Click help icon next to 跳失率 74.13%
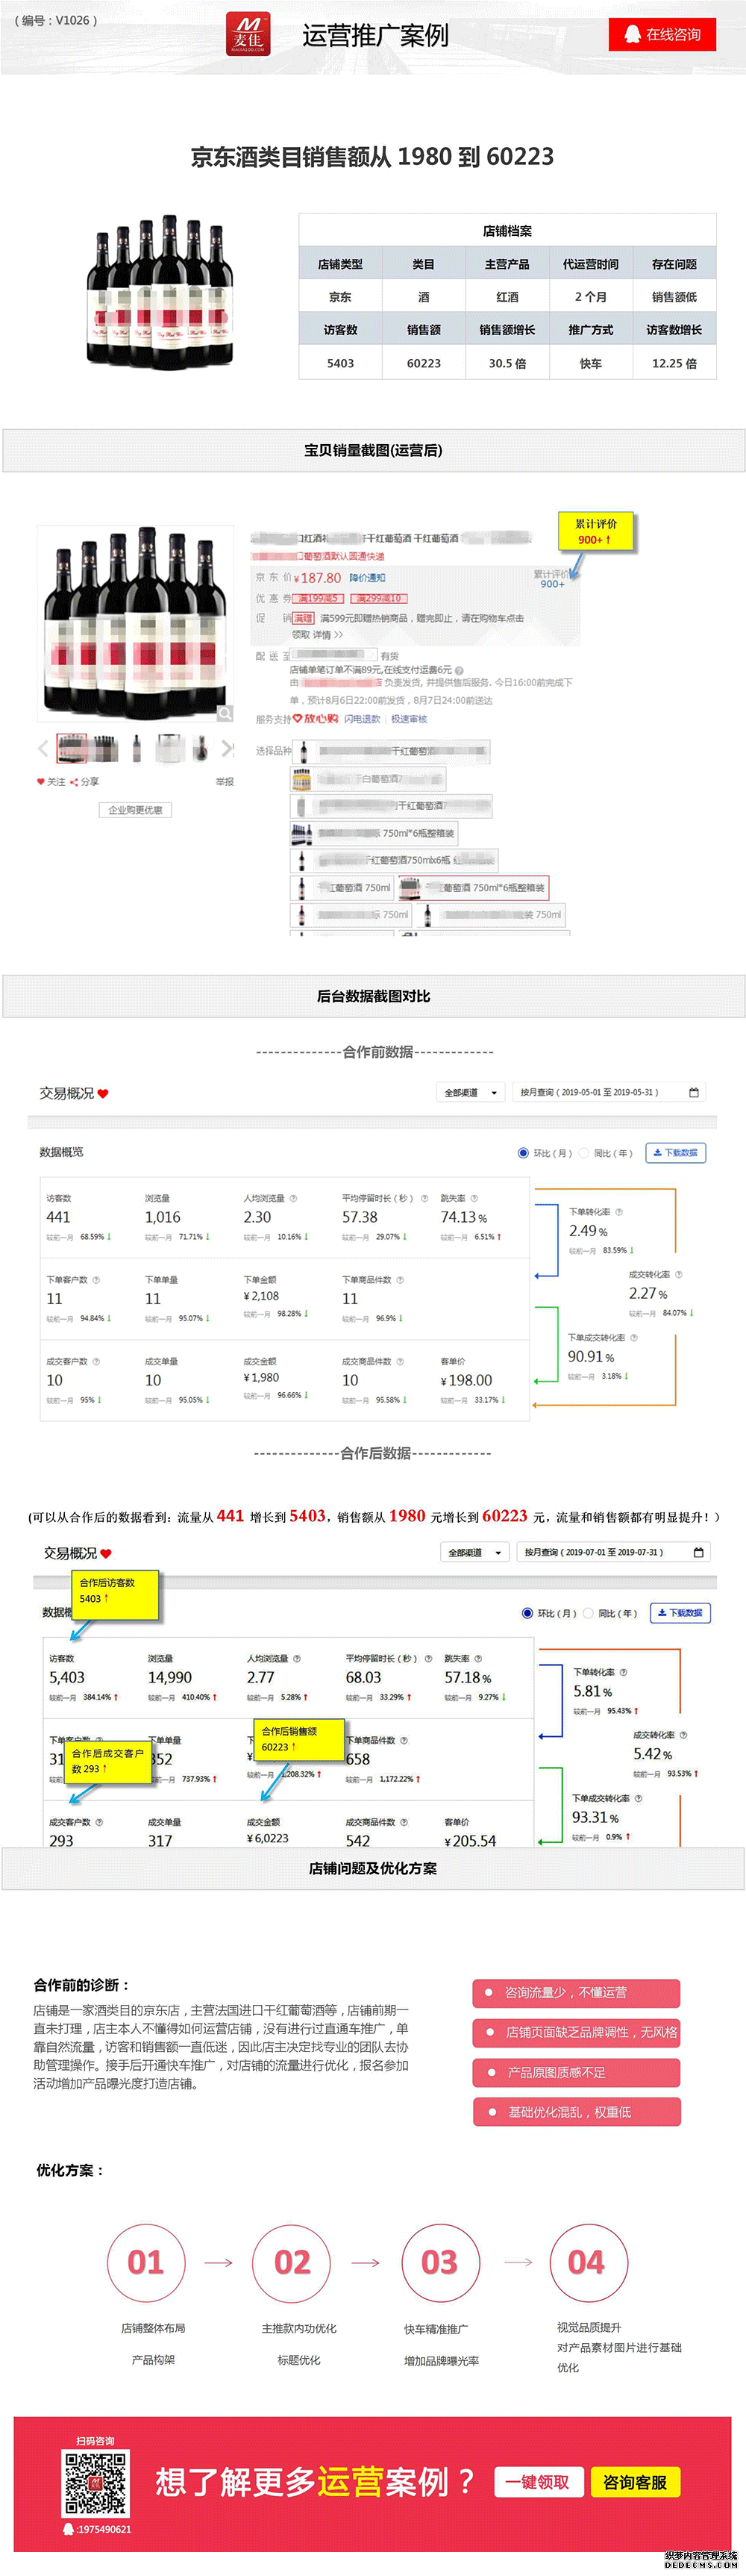 474,1198
